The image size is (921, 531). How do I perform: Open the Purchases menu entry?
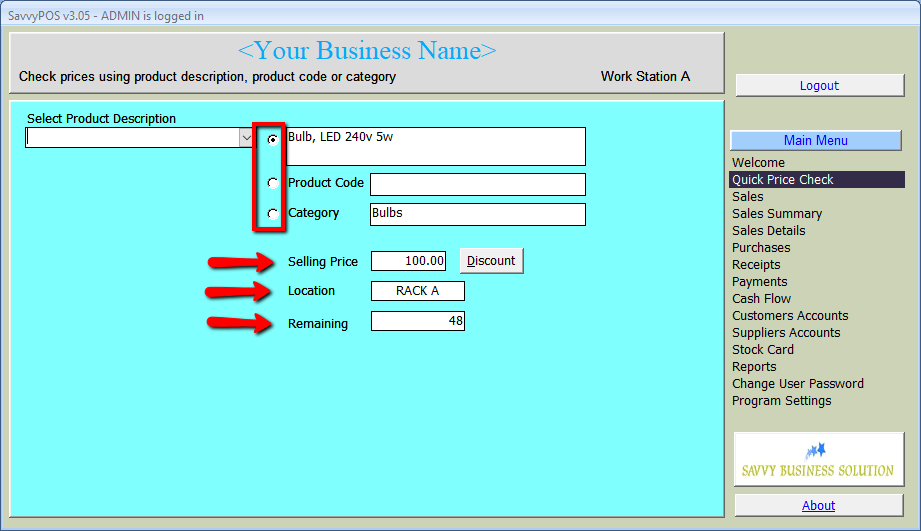click(x=761, y=248)
